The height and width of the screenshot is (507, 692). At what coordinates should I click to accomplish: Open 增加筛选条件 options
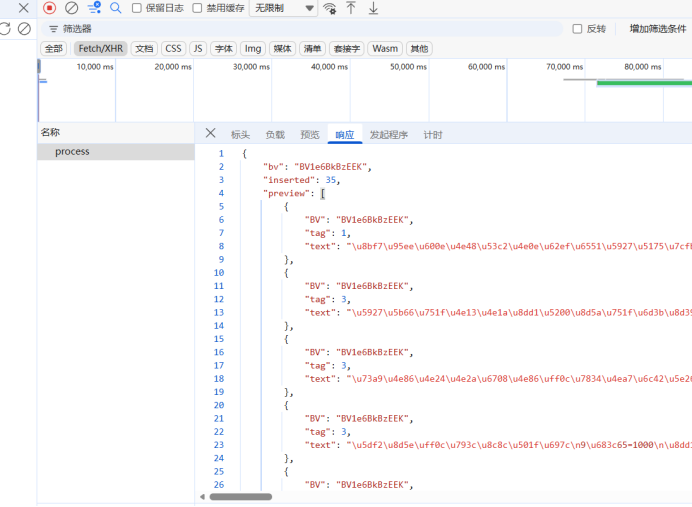[x=658, y=29]
